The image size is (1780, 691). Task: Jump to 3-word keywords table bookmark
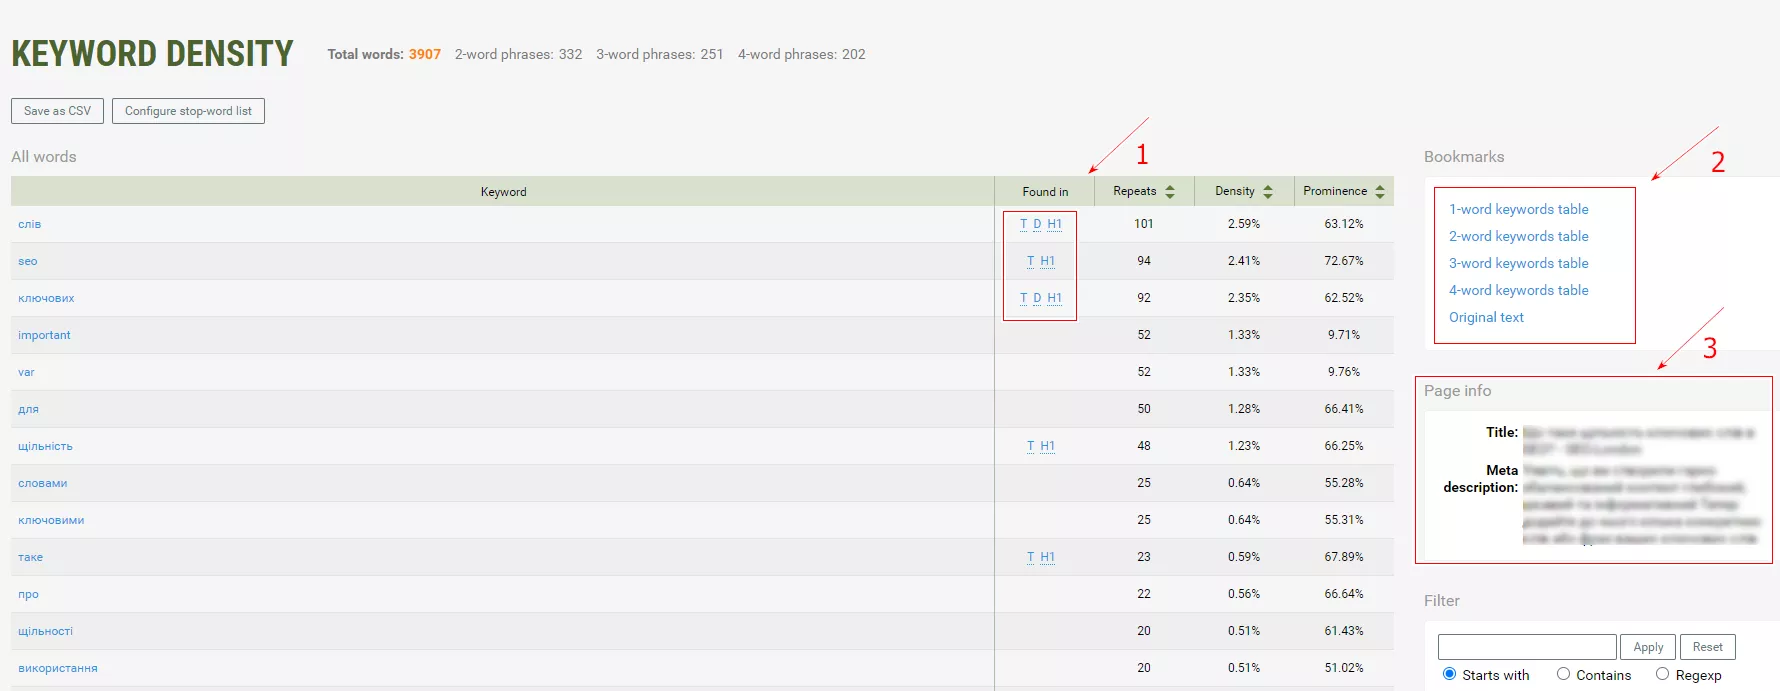1518,263
